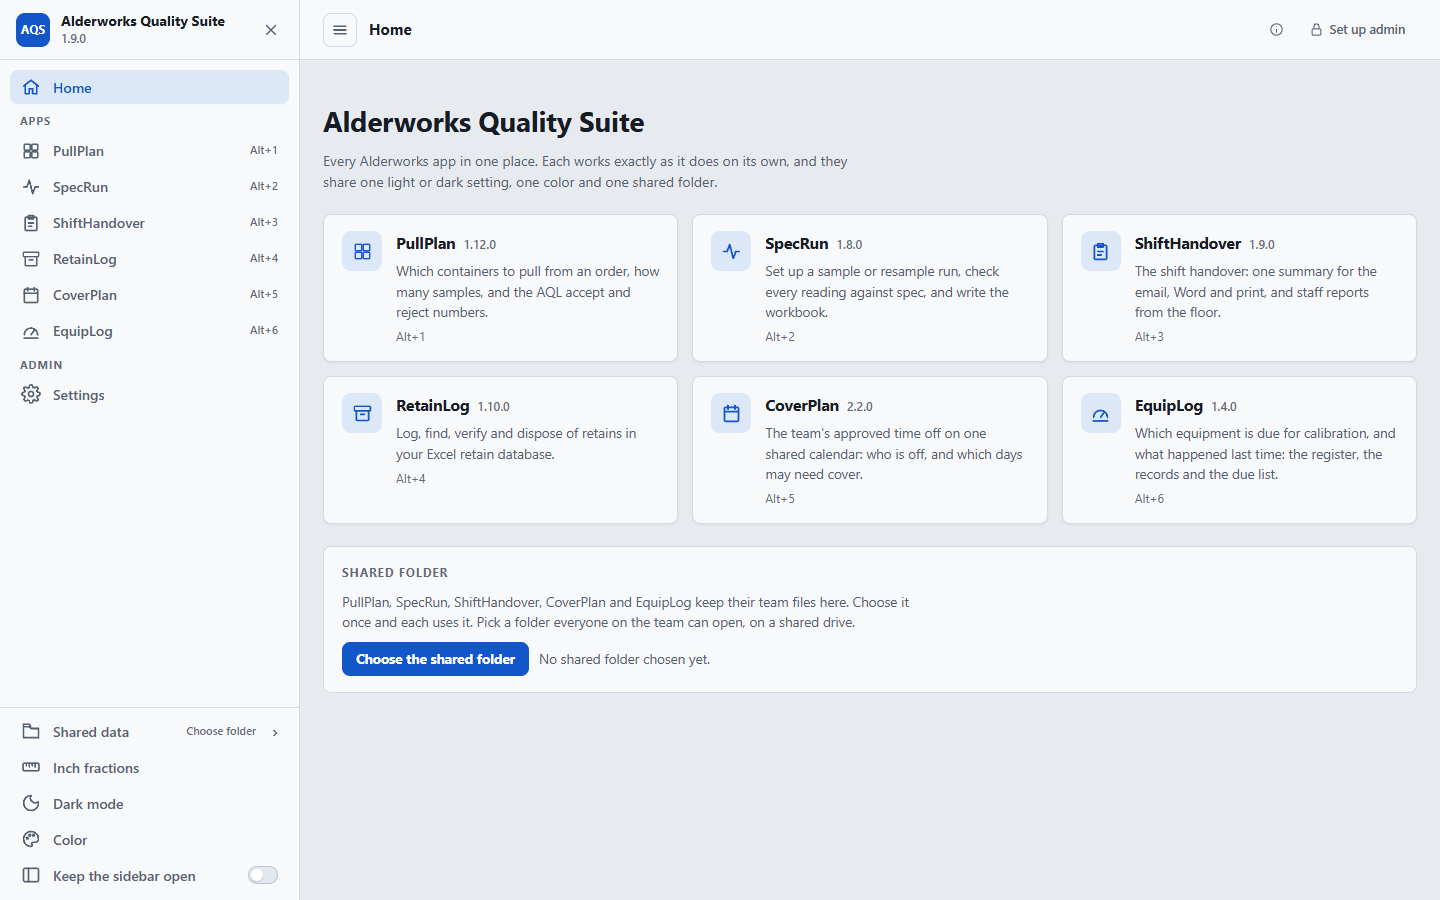Click the Inch fractions ruler icon
1440x900 pixels.
click(31, 768)
